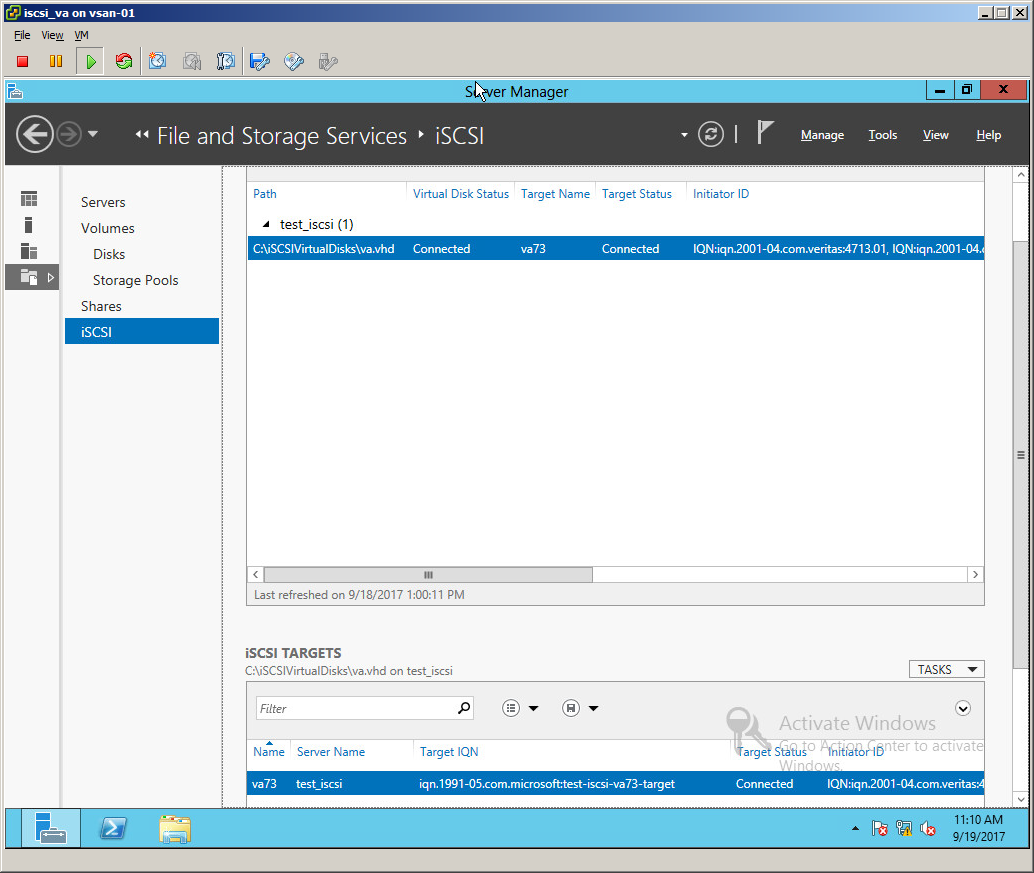Refresh Server Manager with the circular arrow
The height and width of the screenshot is (873, 1034).
tap(710, 133)
